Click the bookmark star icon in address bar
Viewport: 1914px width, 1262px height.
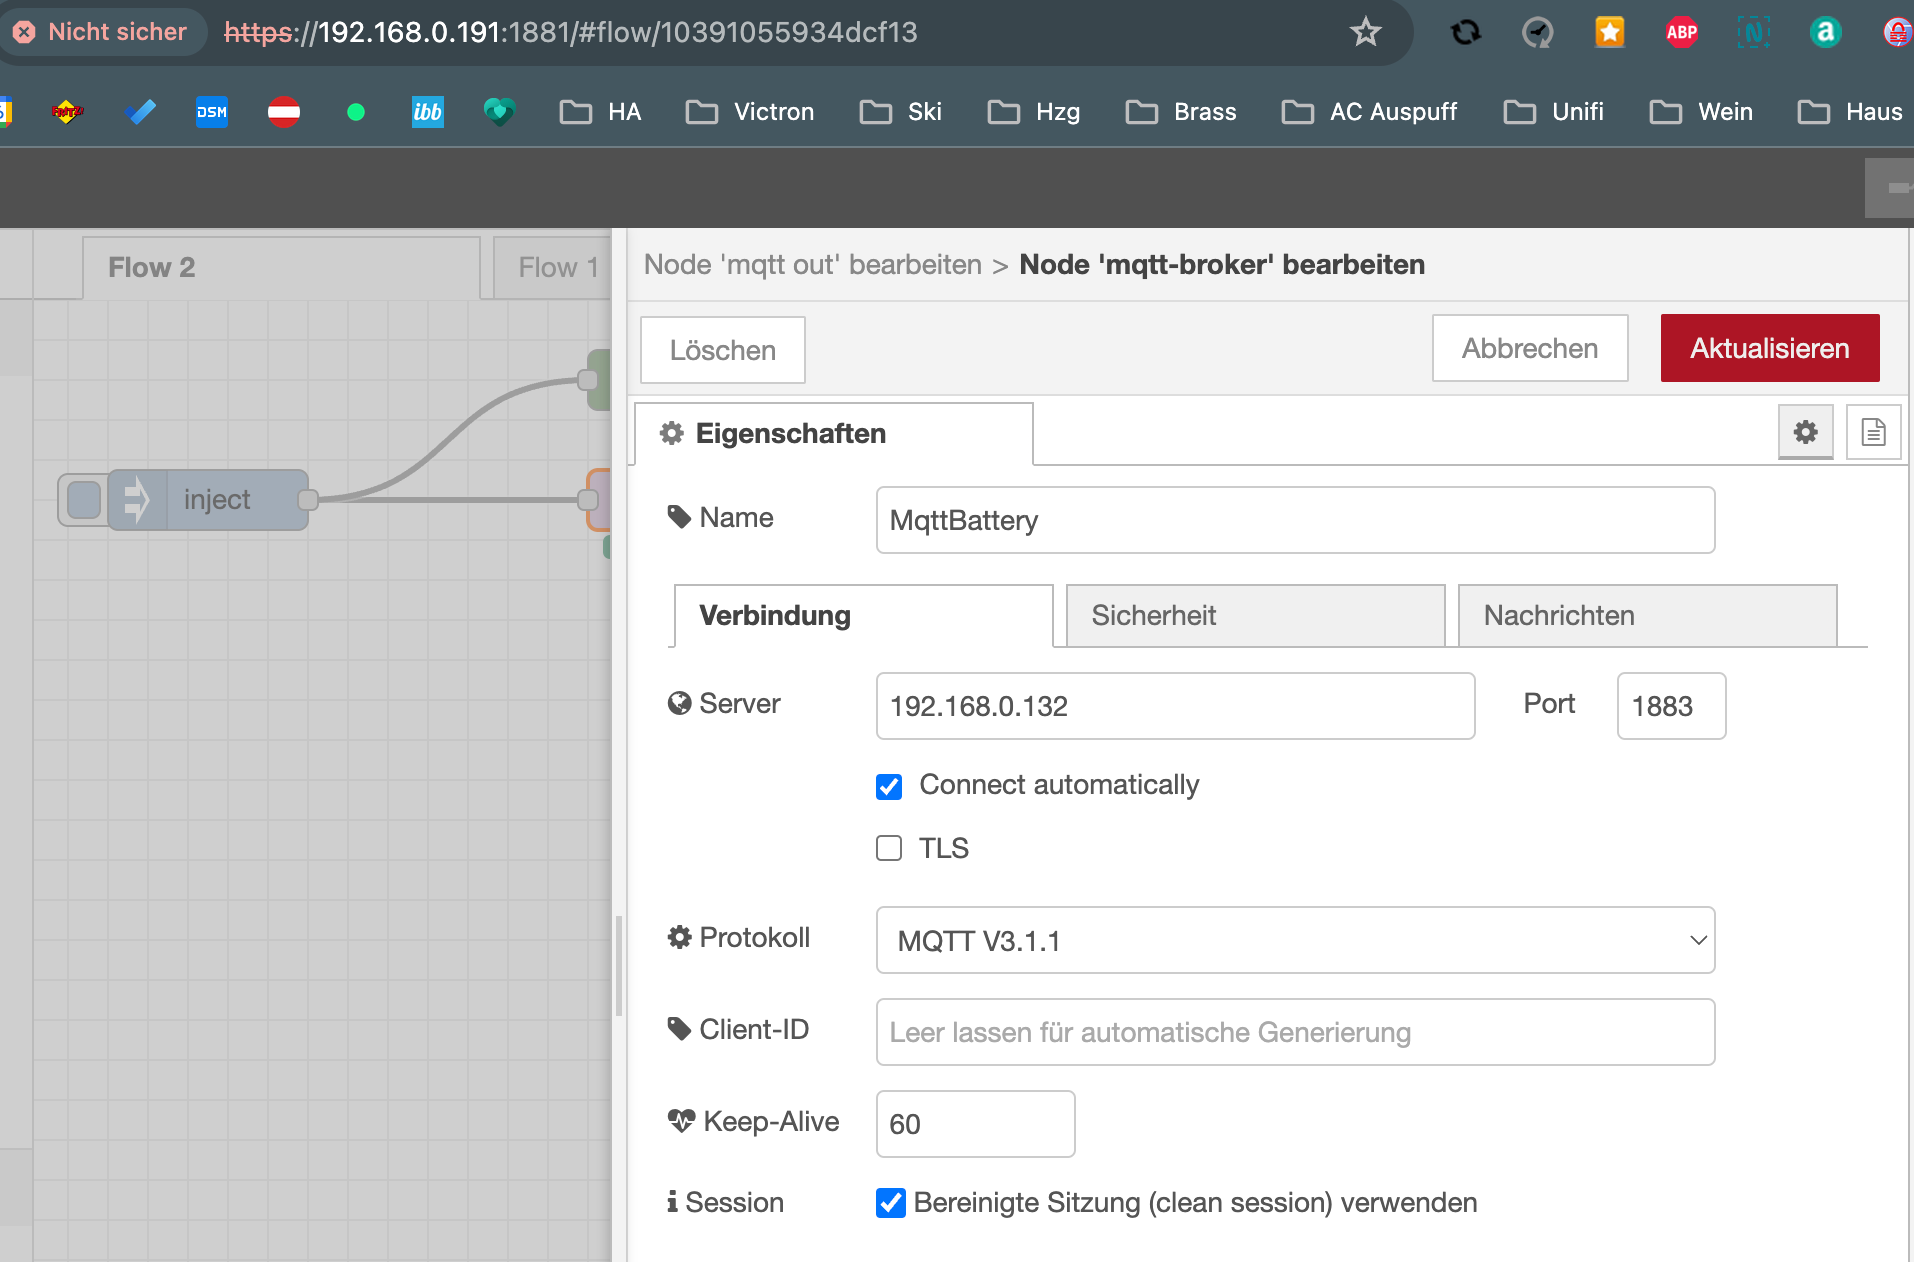click(x=1365, y=32)
